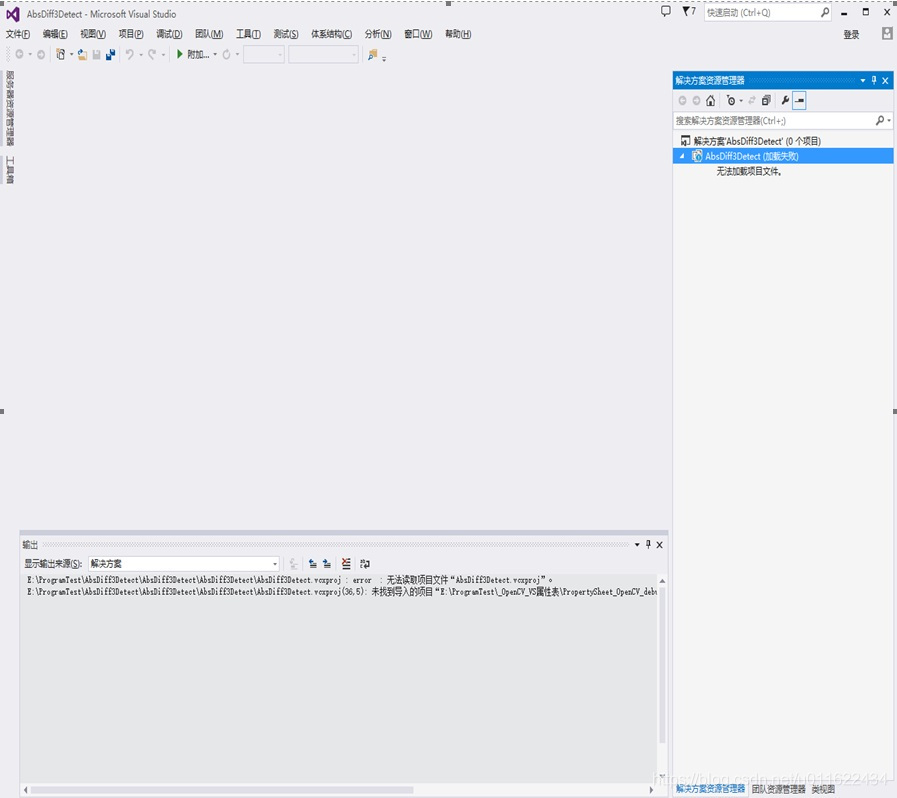This screenshot has height=798, width=897.
Task: Open the 工具(T) menu
Action: (248, 34)
